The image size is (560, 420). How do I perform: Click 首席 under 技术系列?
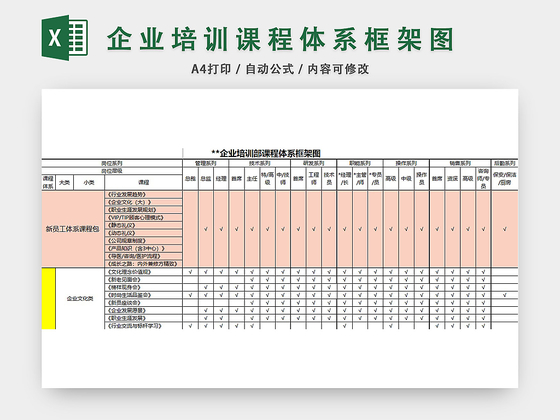coord(236,178)
